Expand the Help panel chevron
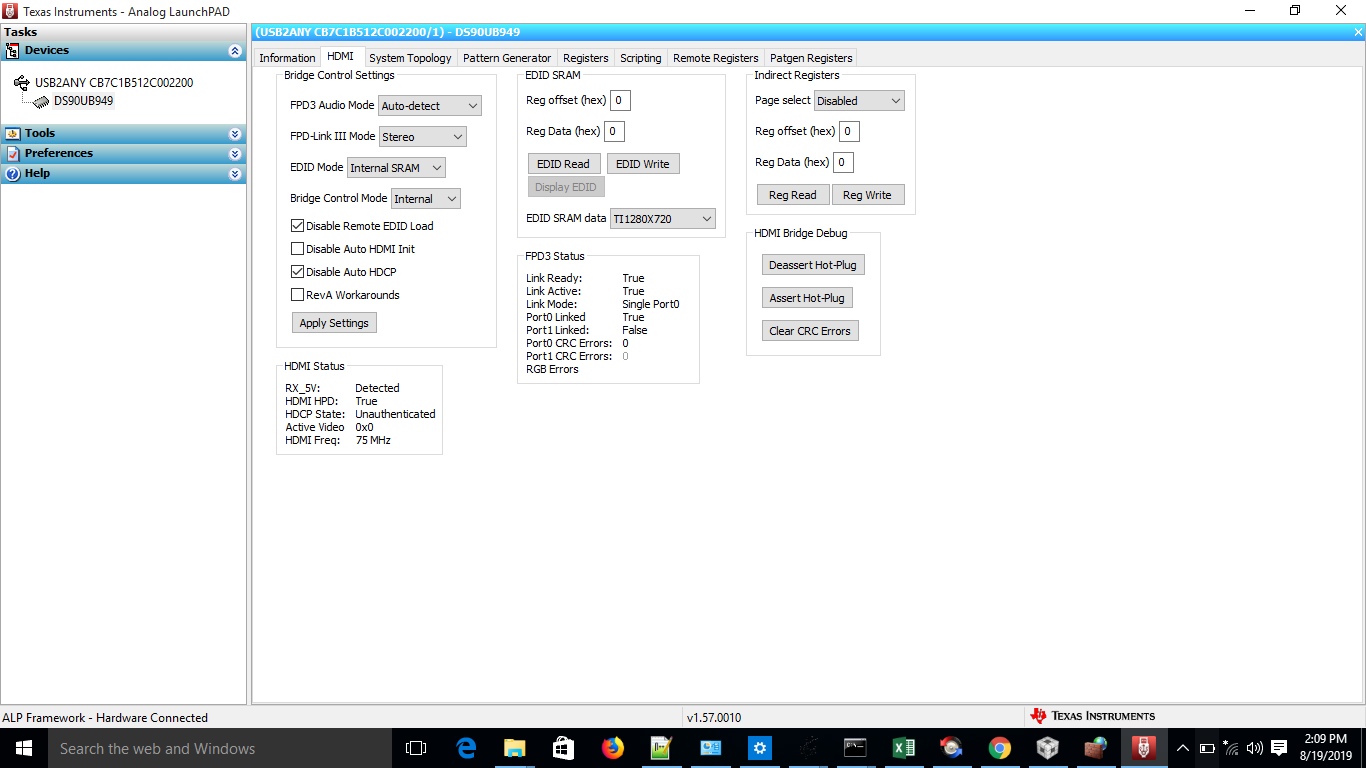 pos(235,173)
